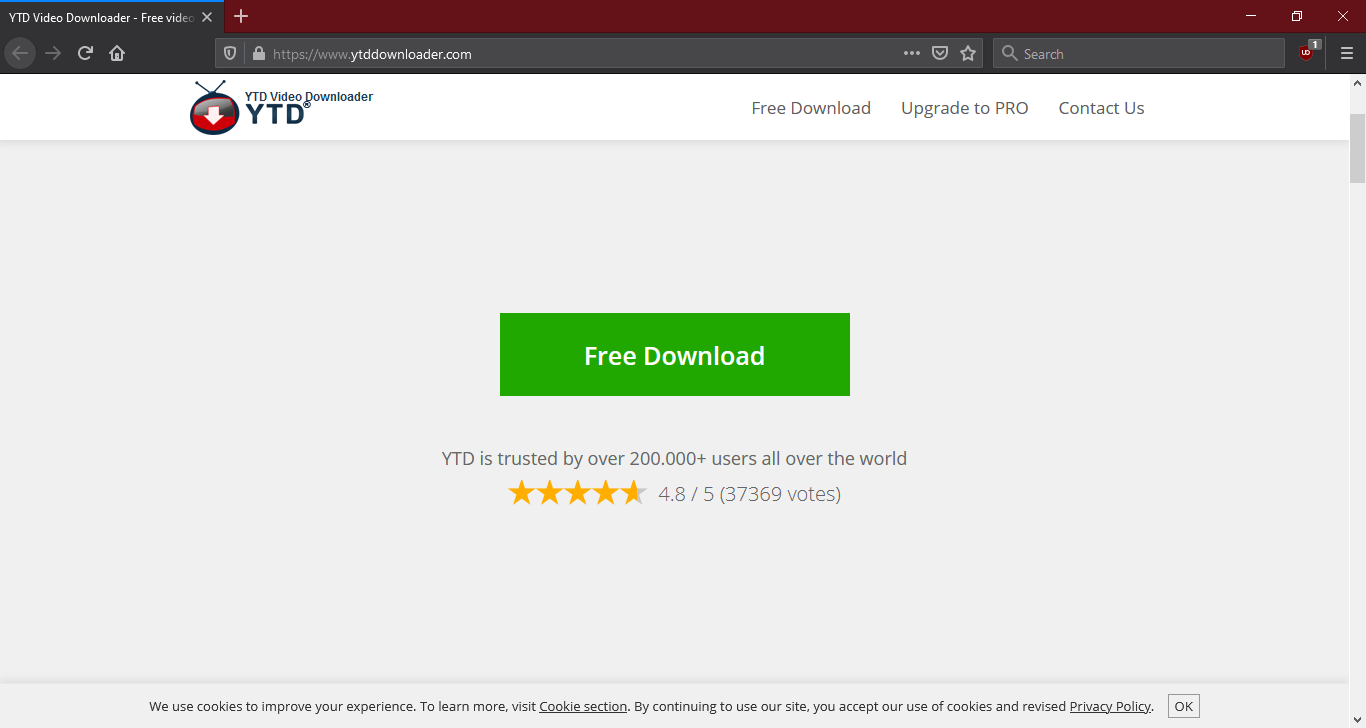Accept cookies by clicking OK
The width and height of the screenshot is (1366, 728).
[1182, 705]
